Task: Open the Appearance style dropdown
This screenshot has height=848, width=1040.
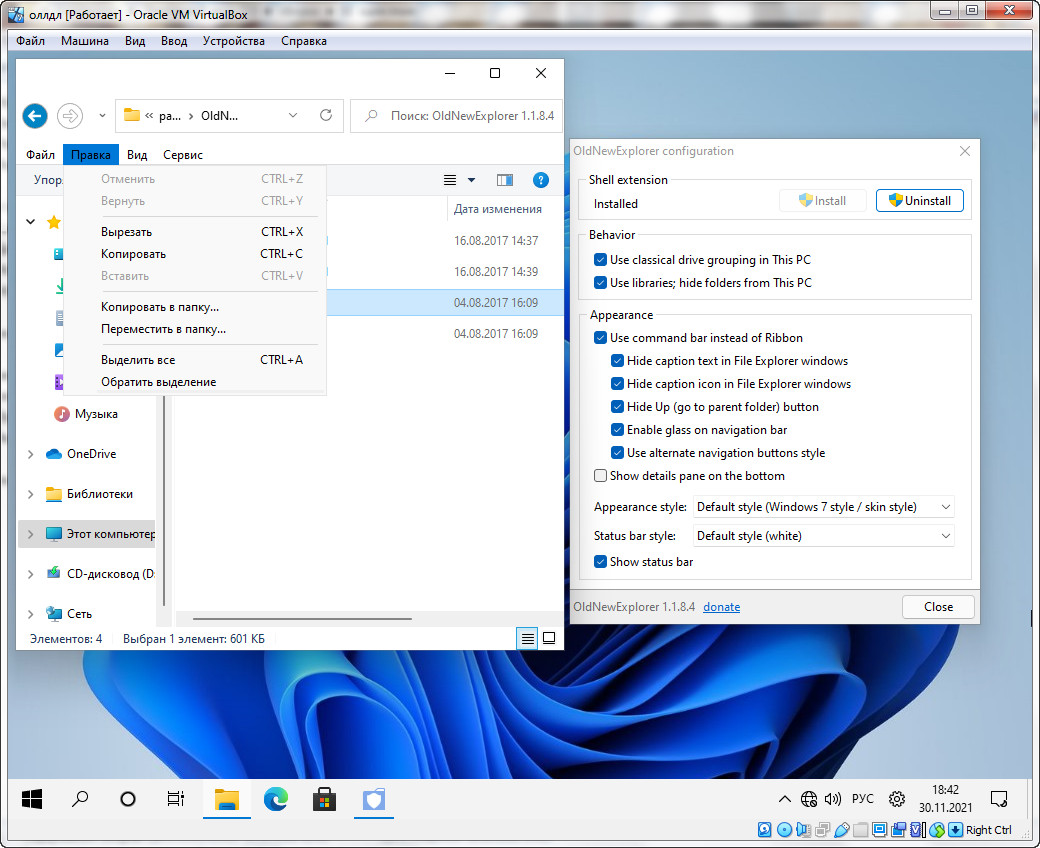Action: pyautogui.click(x=823, y=507)
